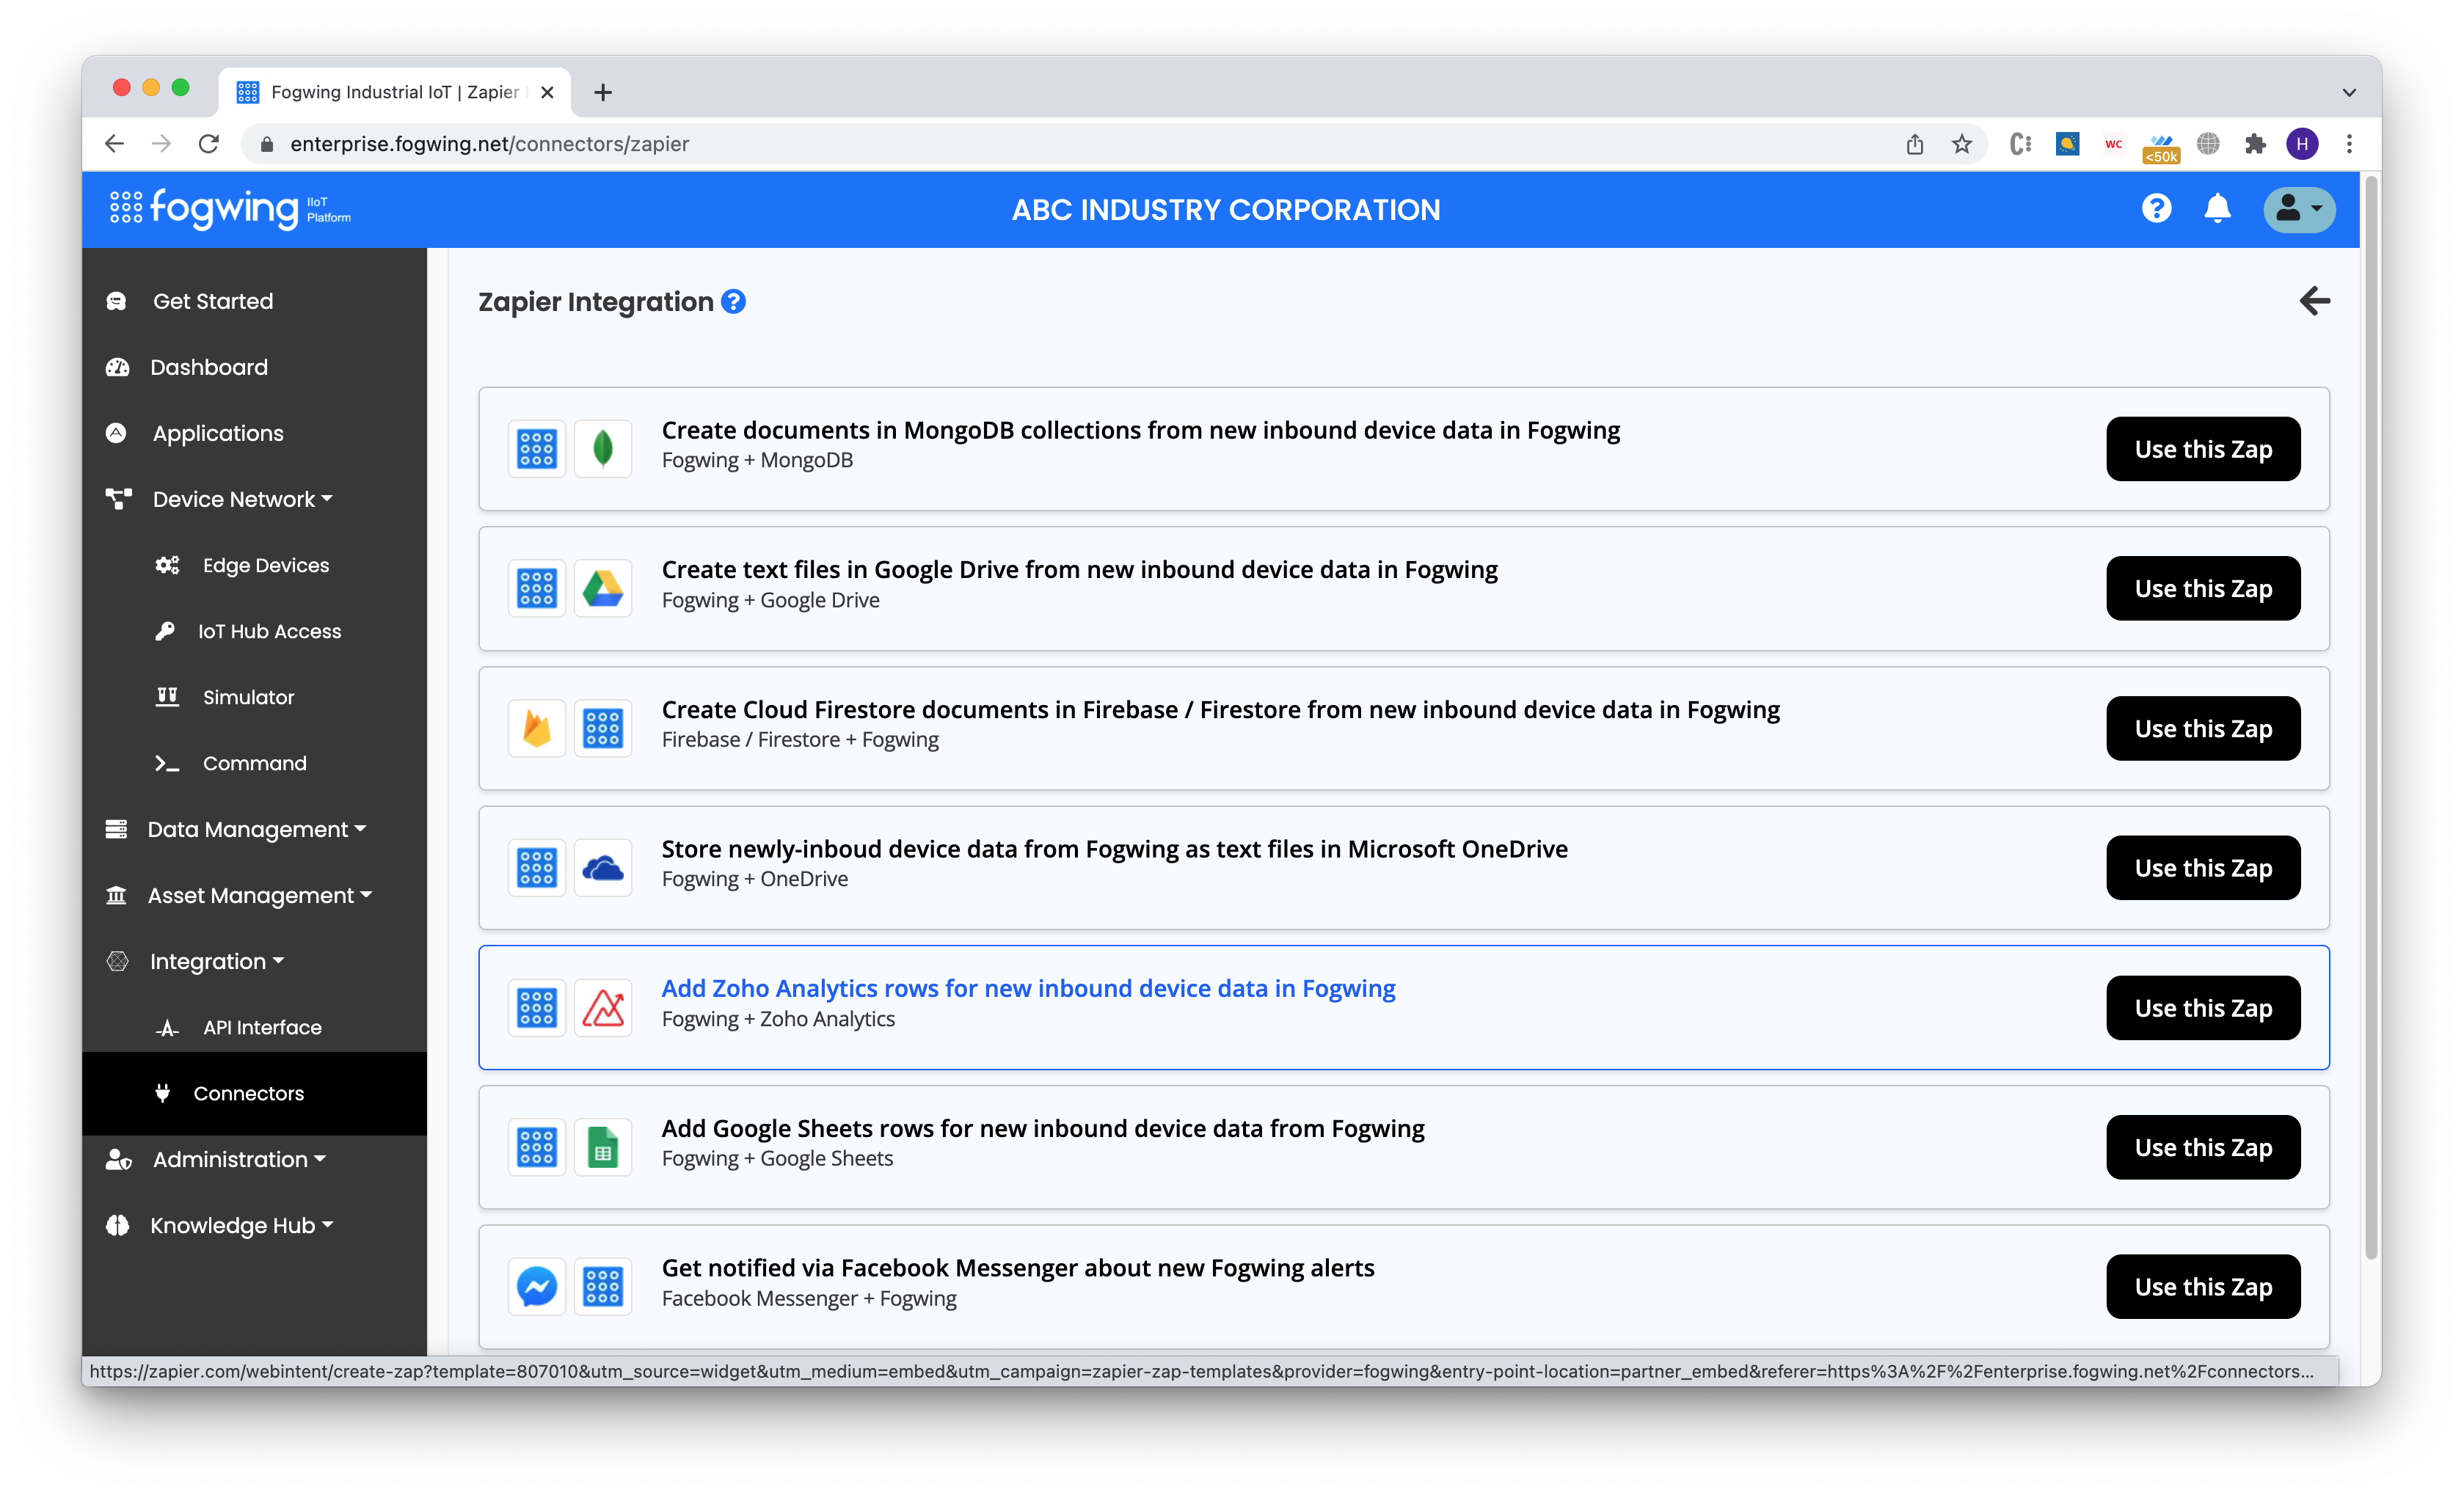2464x1495 pixels.
Task: Use this Zap for Facebook Messenger
Action: 2203,1286
